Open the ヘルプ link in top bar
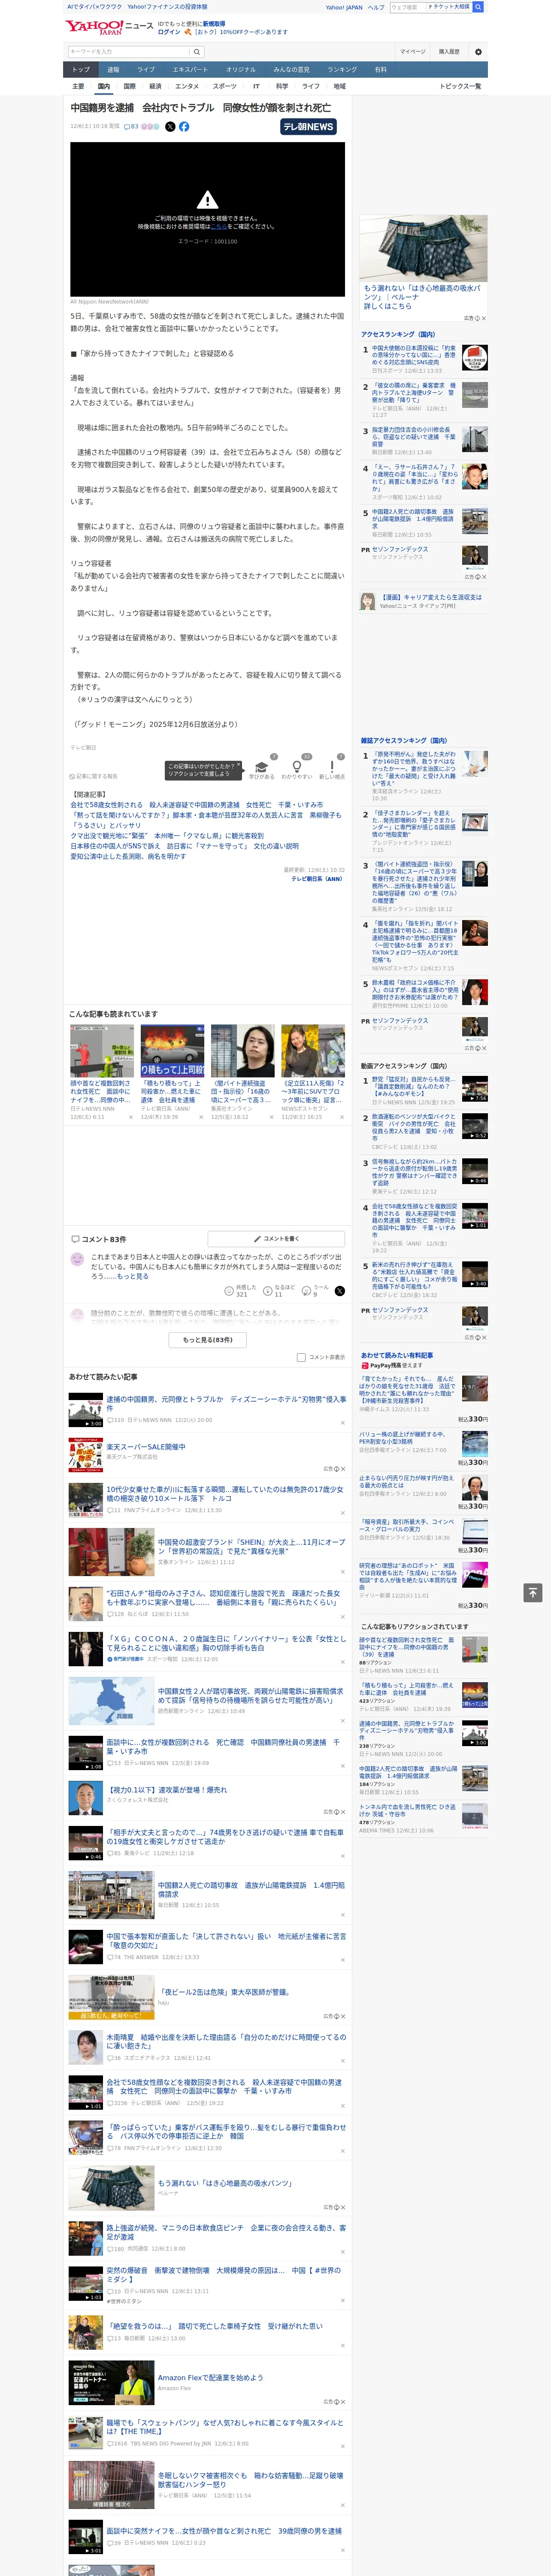Image resolution: width=551 pixels, height=2576 pixels. [376, 7]
